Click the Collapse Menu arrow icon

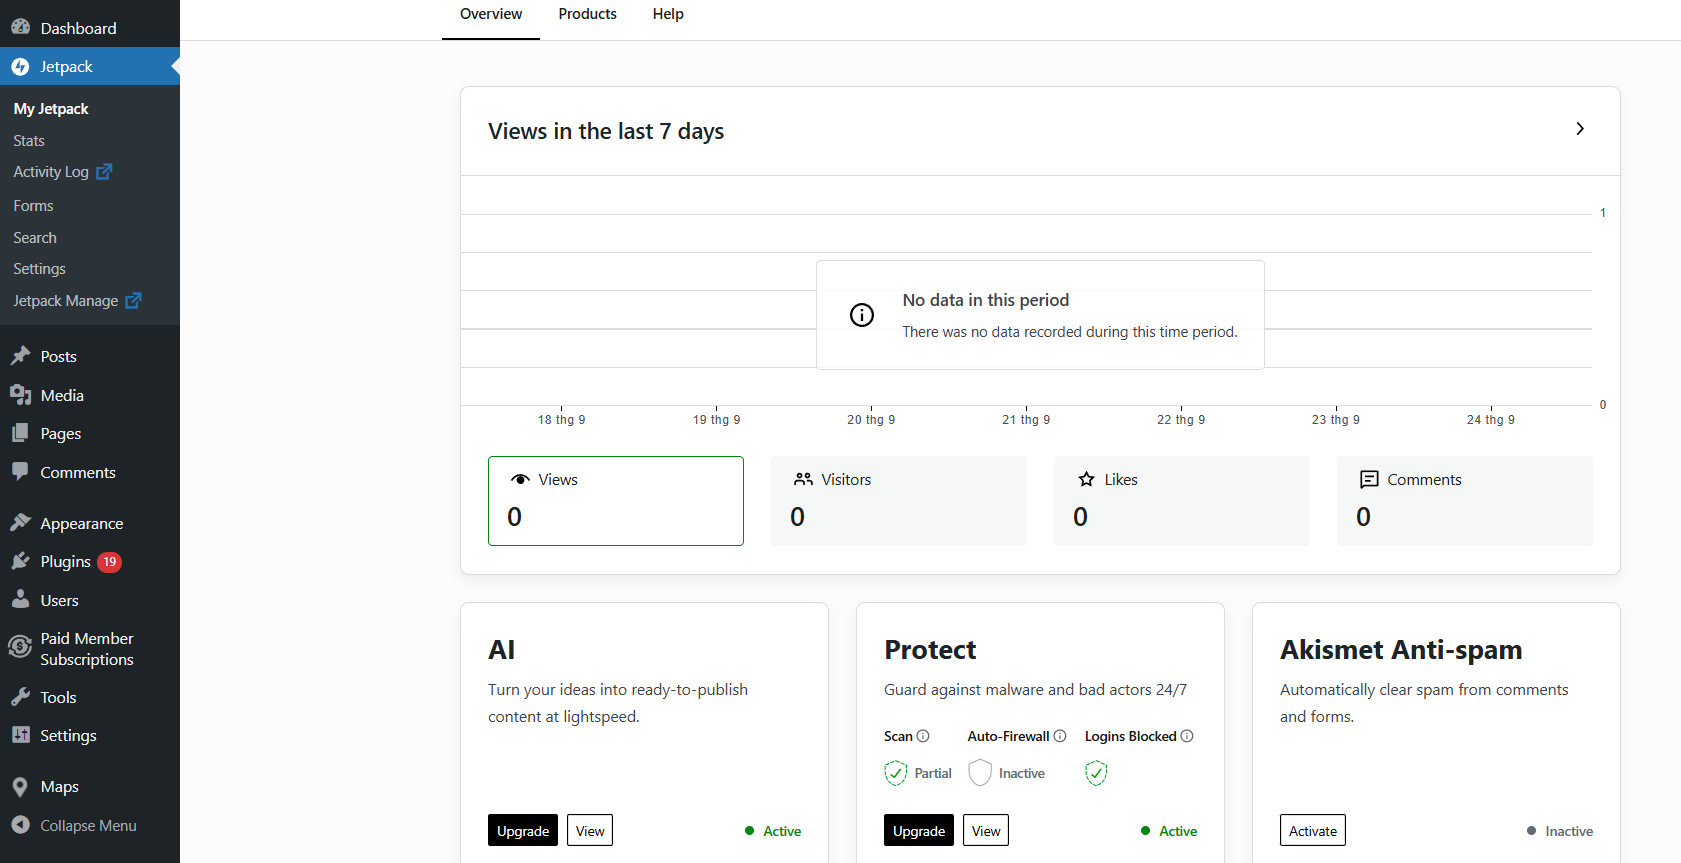(x=20, y=825)
